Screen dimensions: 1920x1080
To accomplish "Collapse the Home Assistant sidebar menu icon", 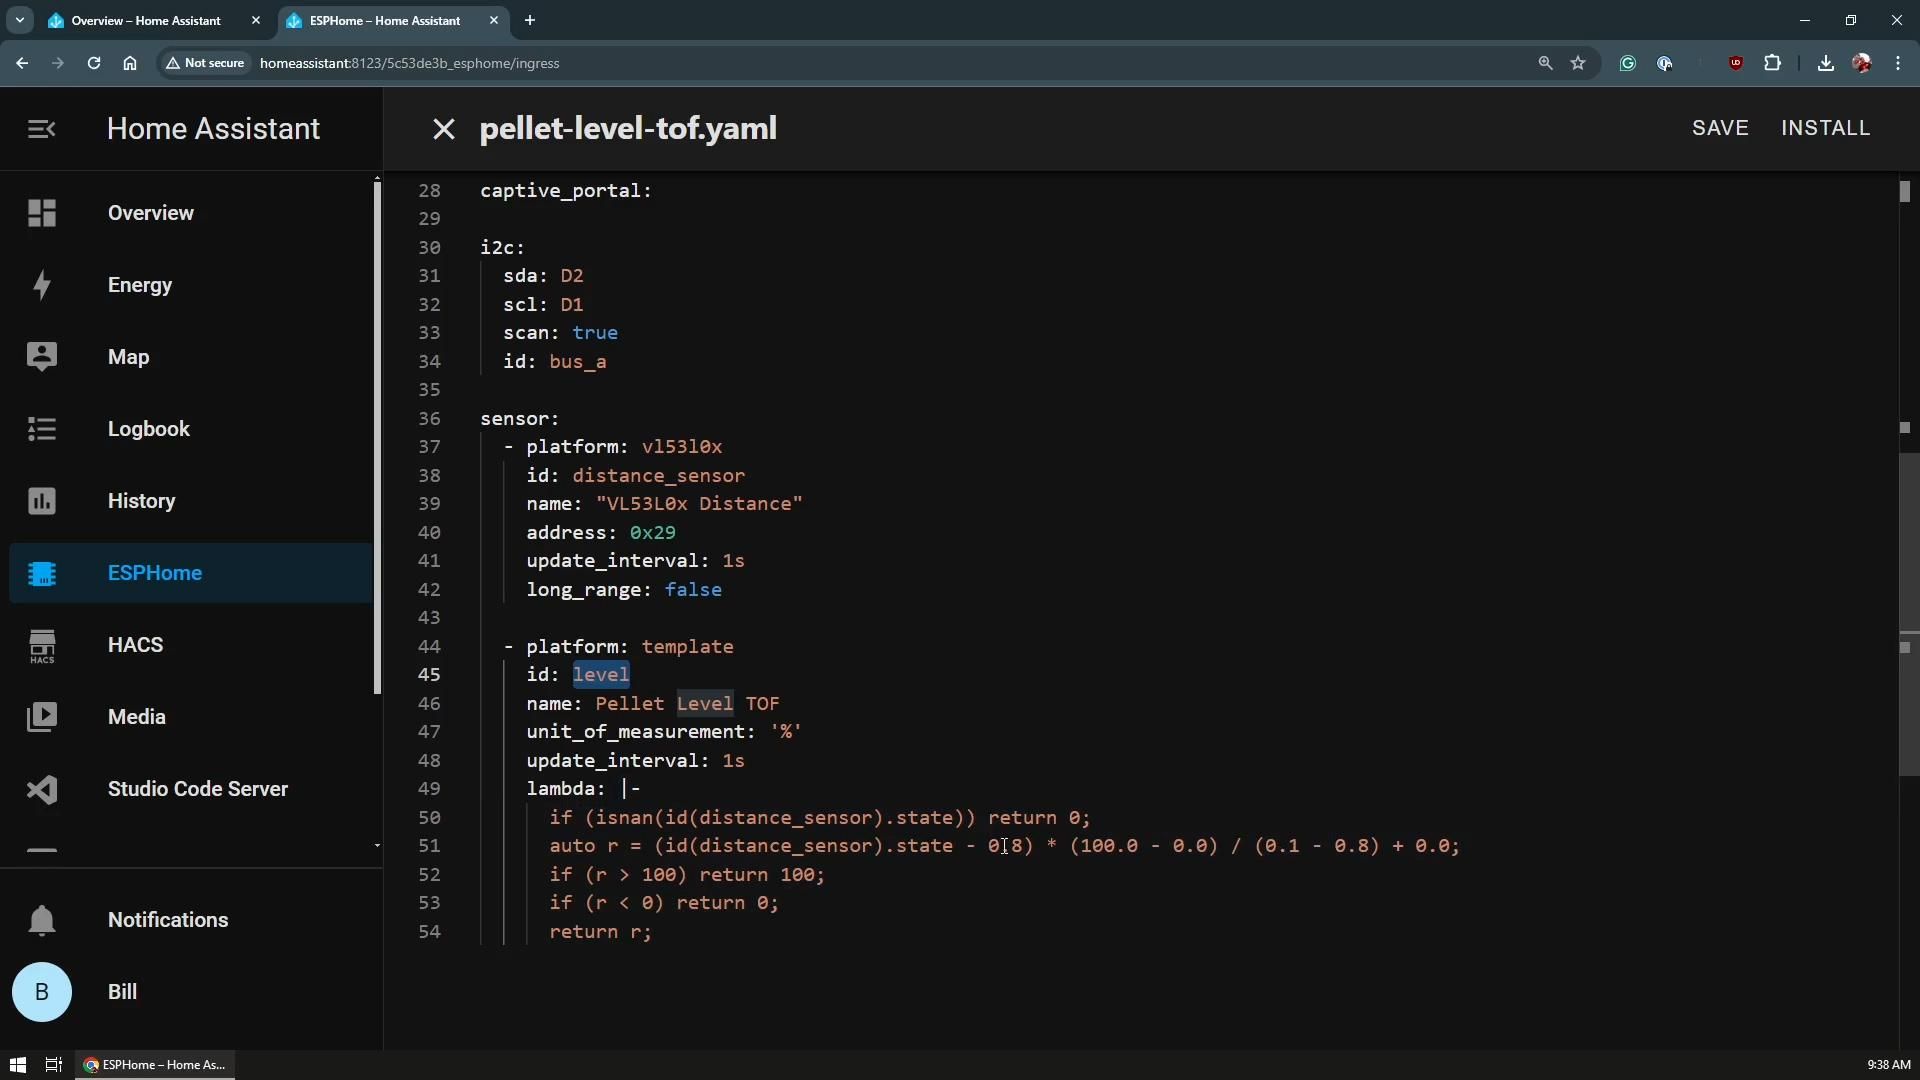I will click(42, 129).
